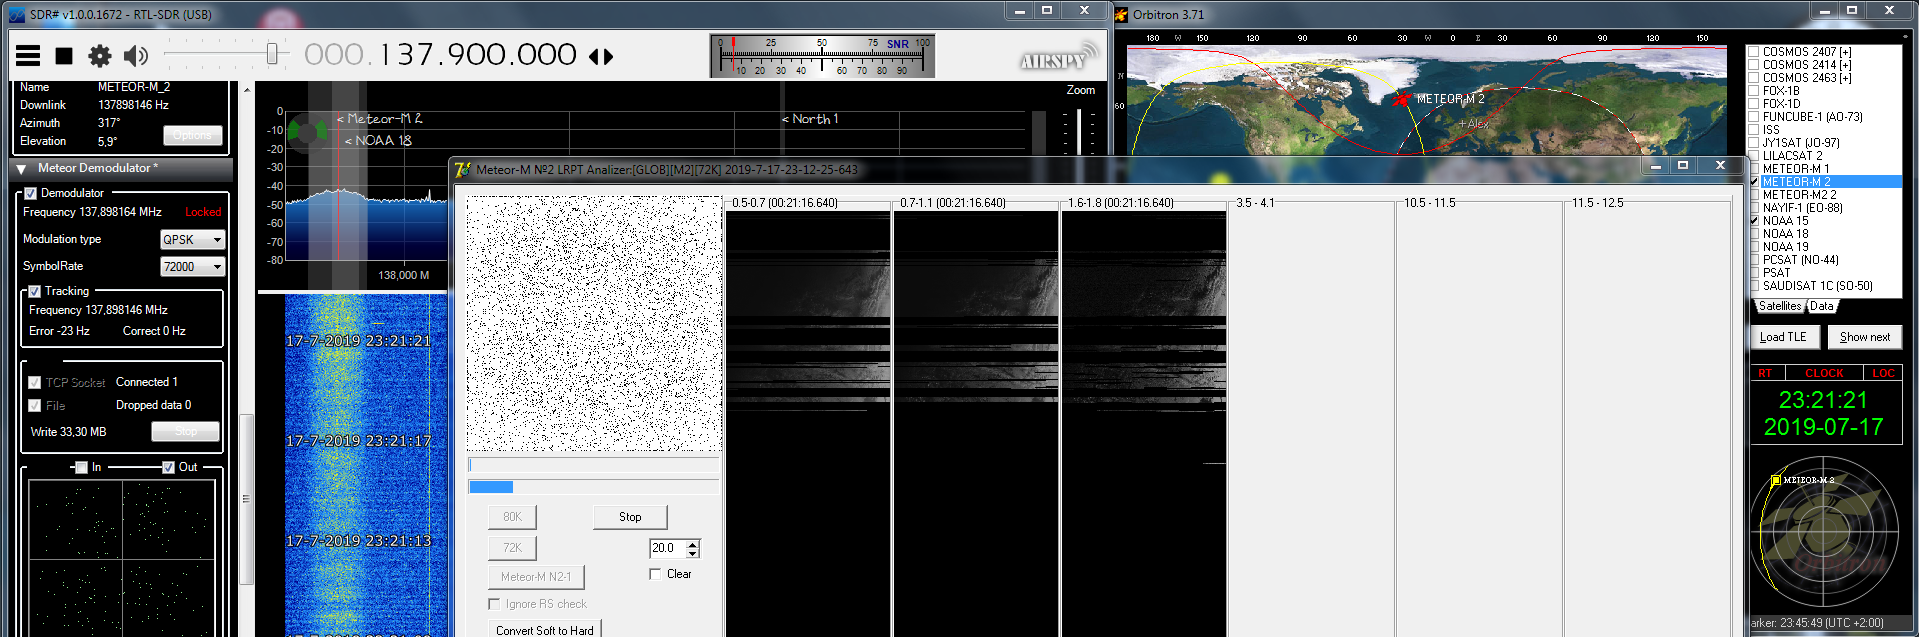Click the Stop write button in demodulator
This screenshot has height=637, width=1919.
(186, 431)
